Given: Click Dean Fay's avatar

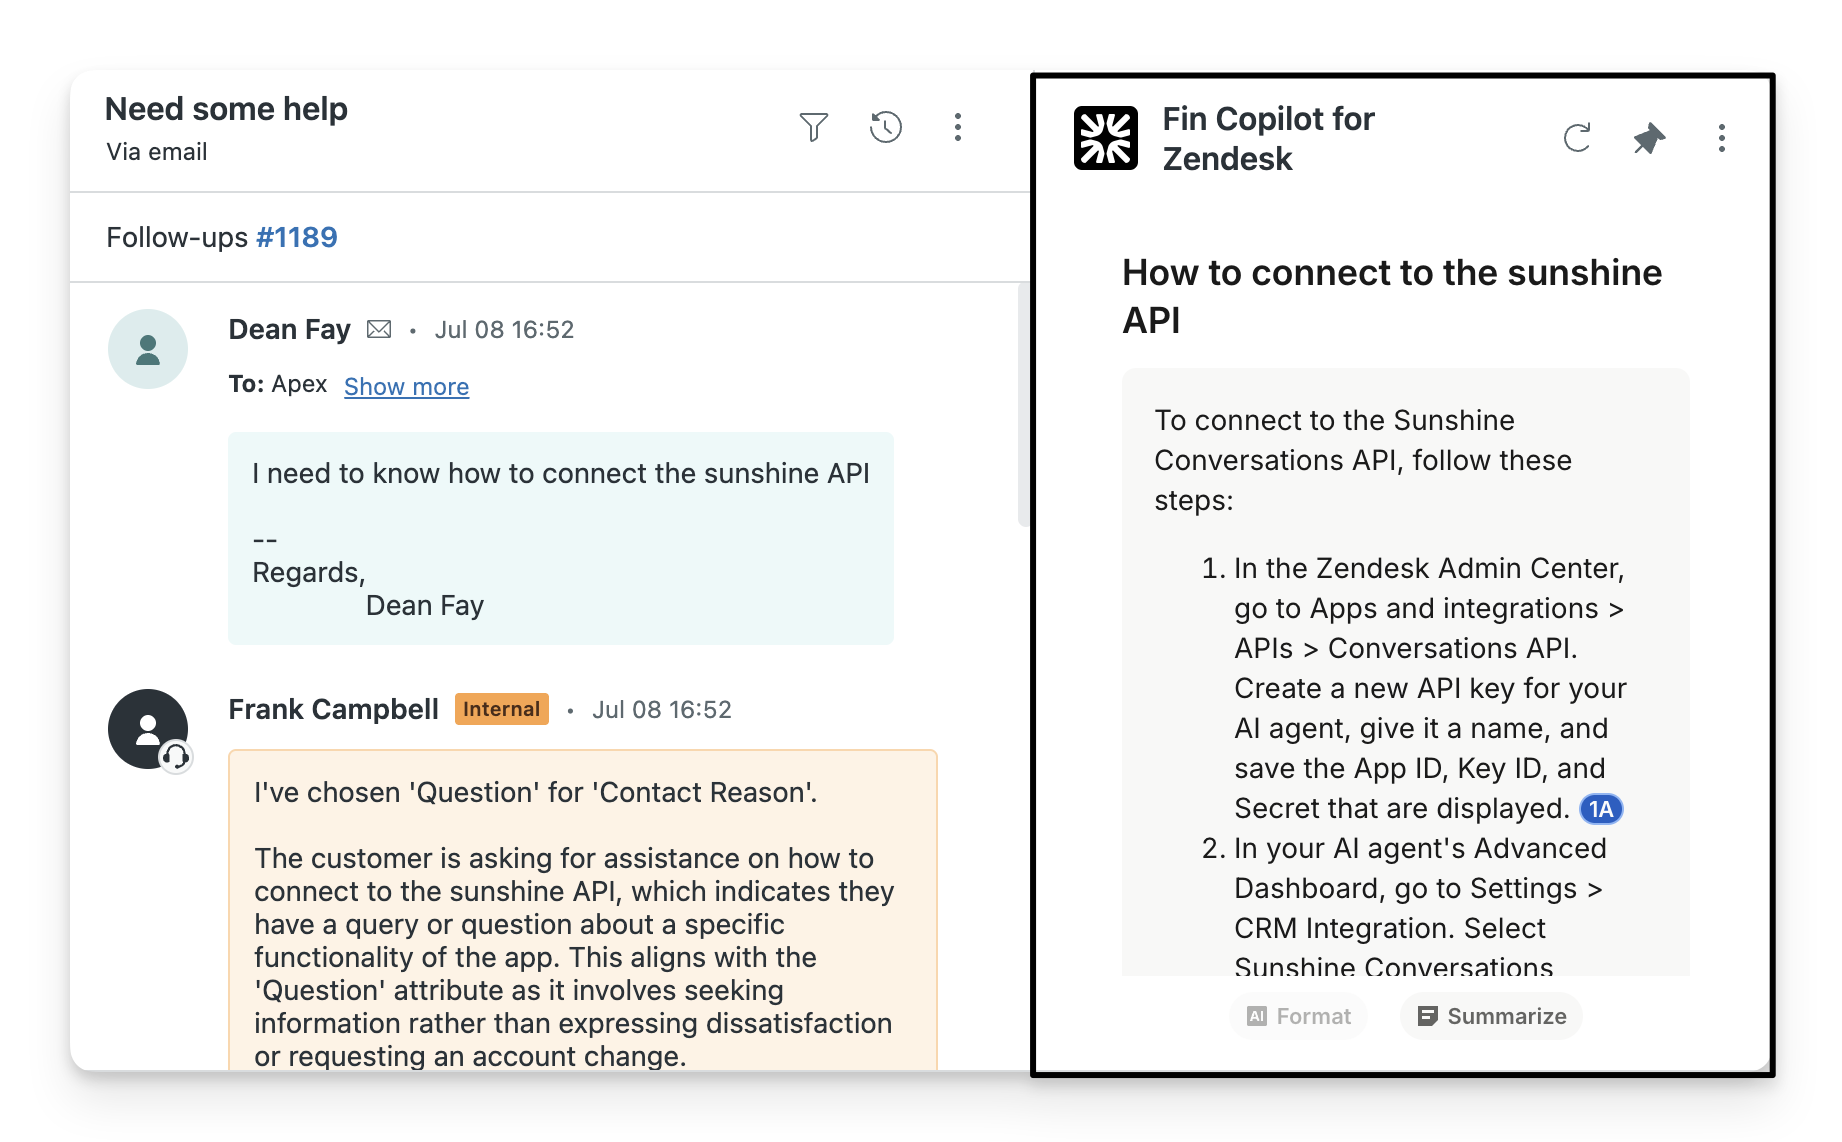Looking at the screenshot, I should 148,349.
